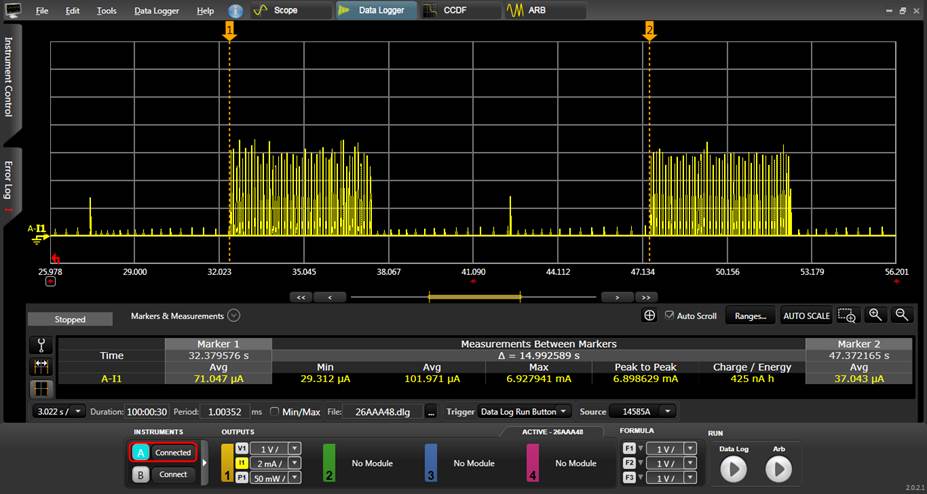The image size is (927, 494).
Task: Click the AUTO SCALE button
Action: coord(806,316)
